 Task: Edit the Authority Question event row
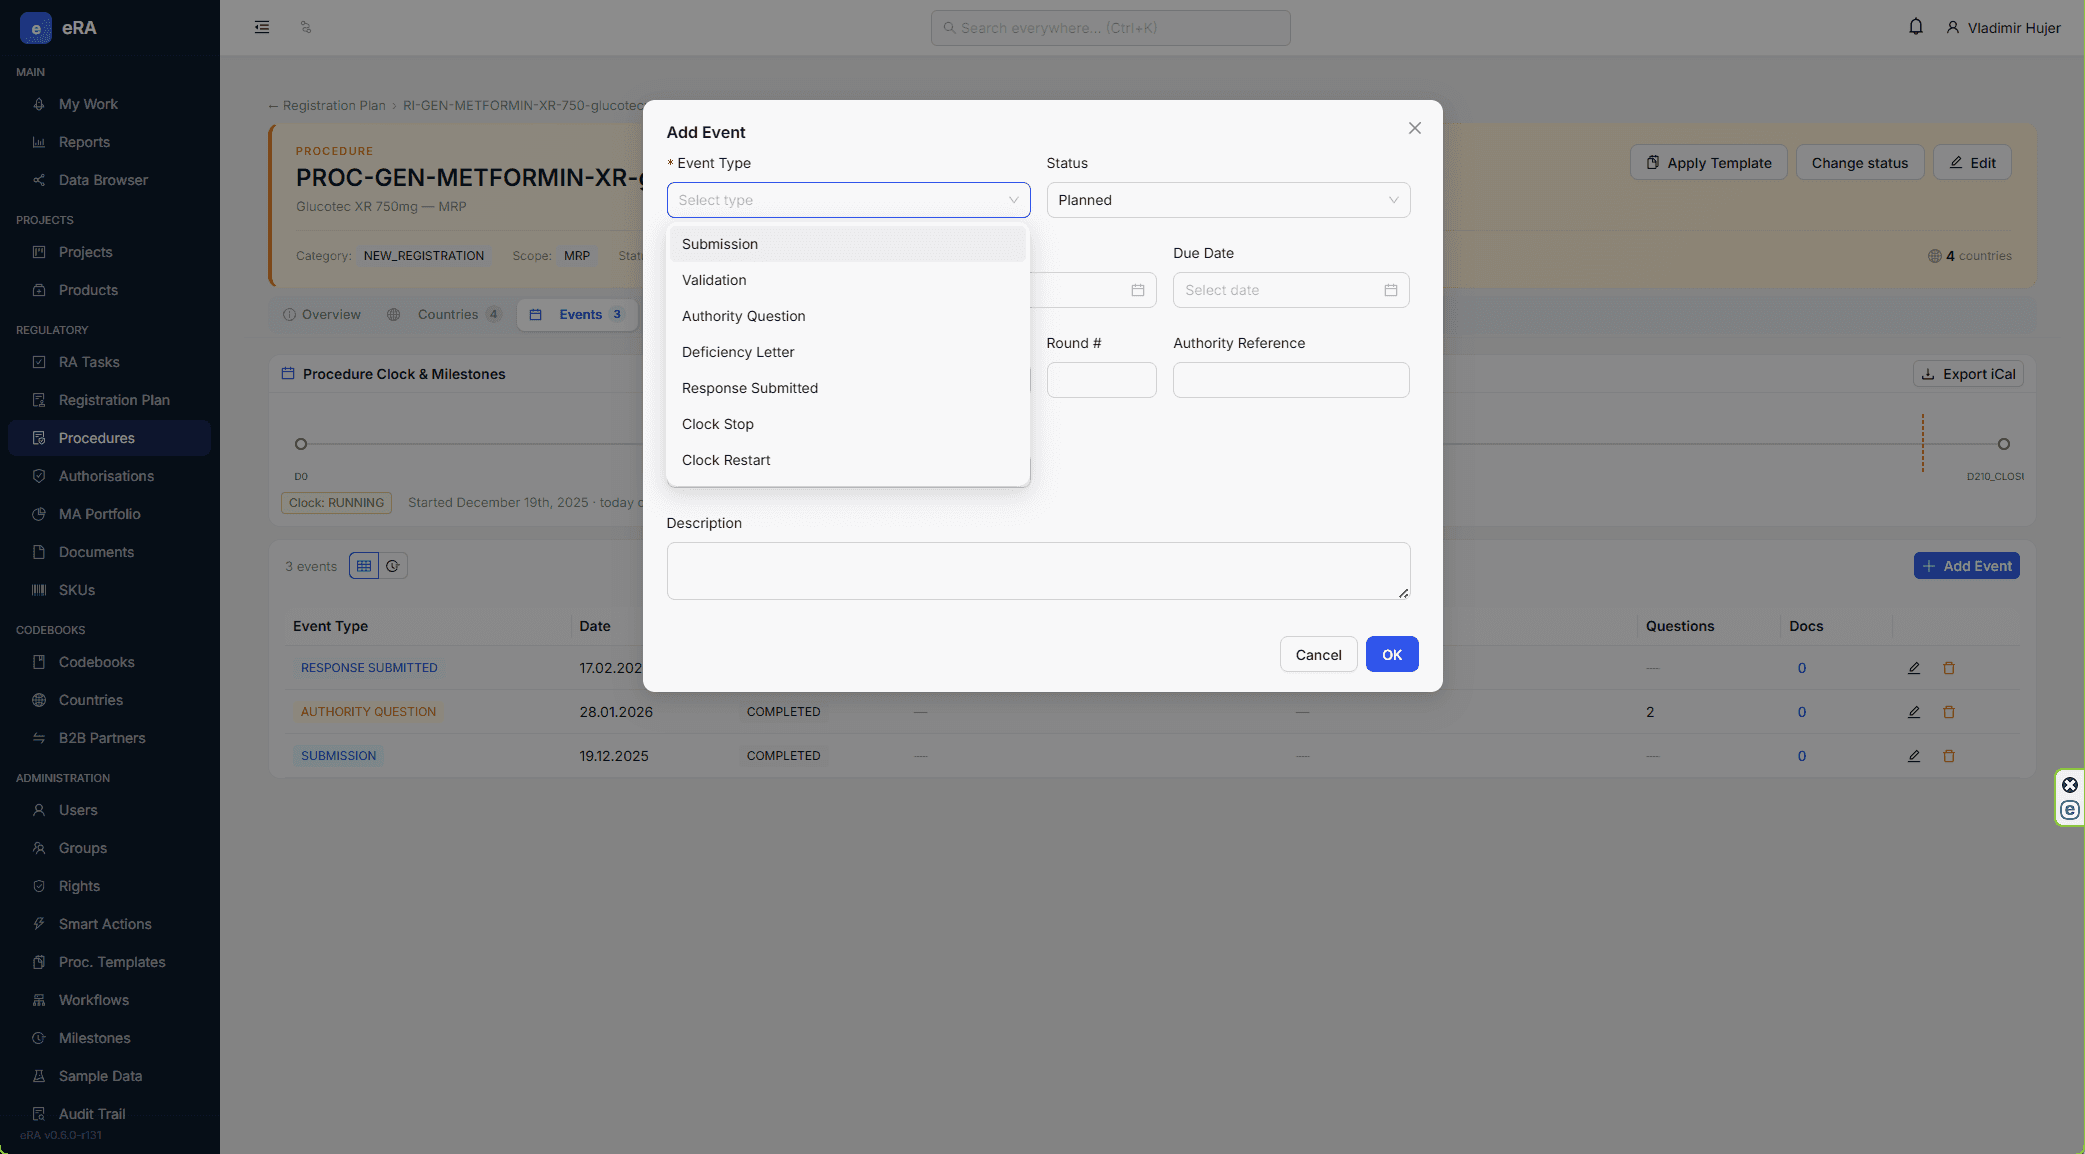(x=1913, y=712)
